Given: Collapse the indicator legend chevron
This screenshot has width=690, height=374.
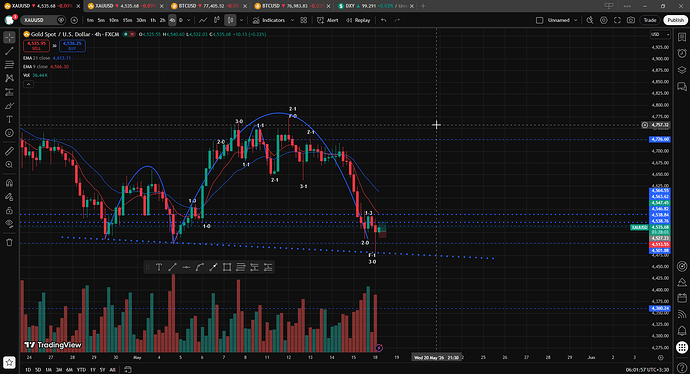Looking at the screenshot, I should tap(28, 84).
